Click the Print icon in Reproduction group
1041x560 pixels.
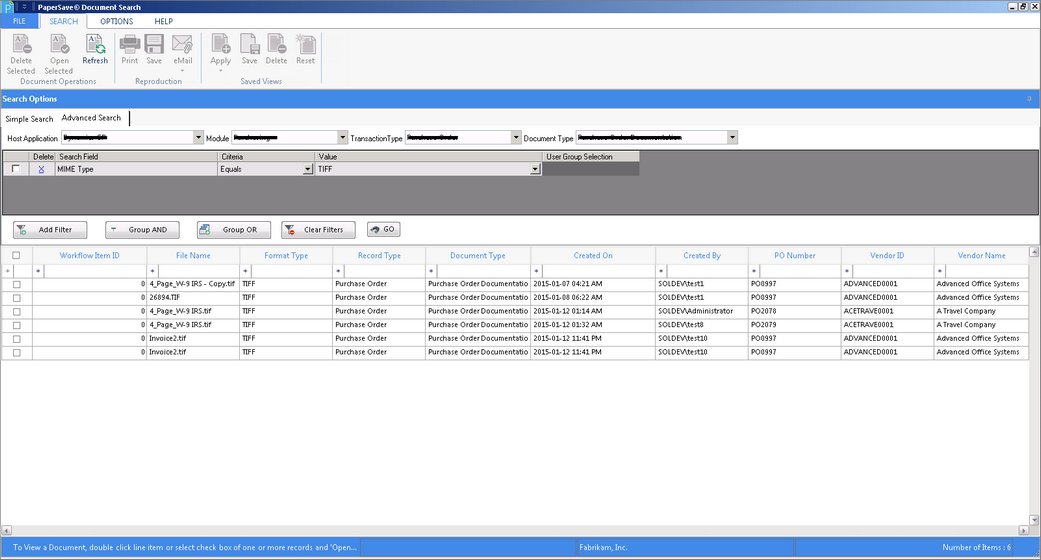[x=130, y=44]
